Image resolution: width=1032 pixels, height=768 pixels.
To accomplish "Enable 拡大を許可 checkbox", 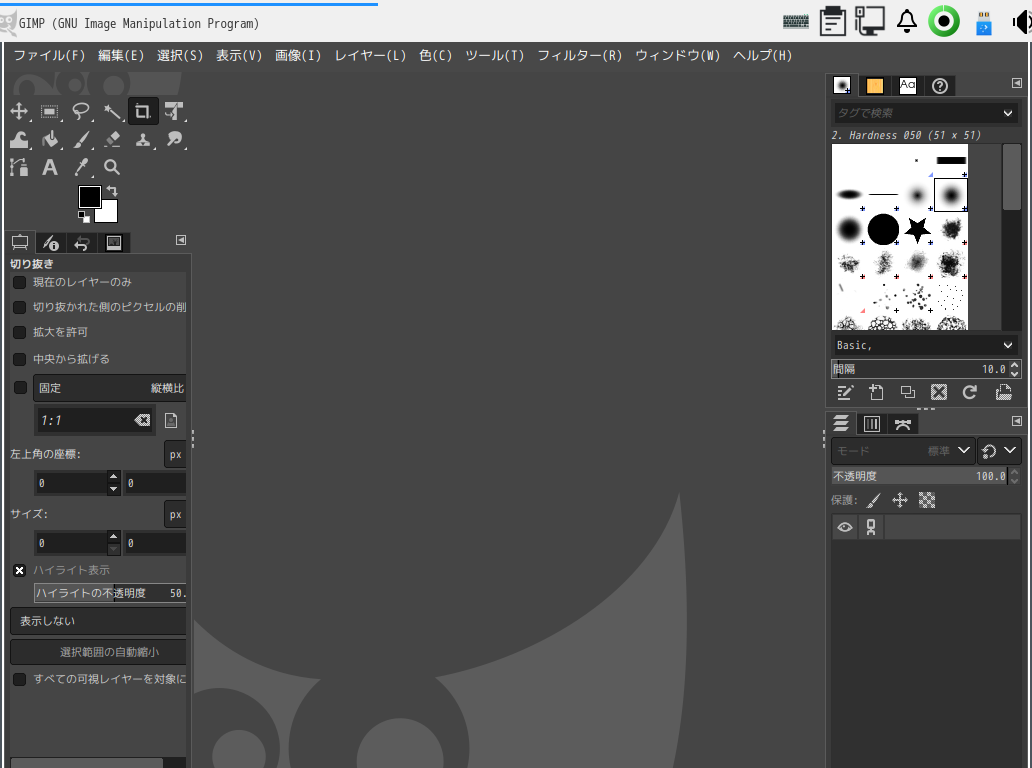I will pyautogui.click(x=20, y=332).
